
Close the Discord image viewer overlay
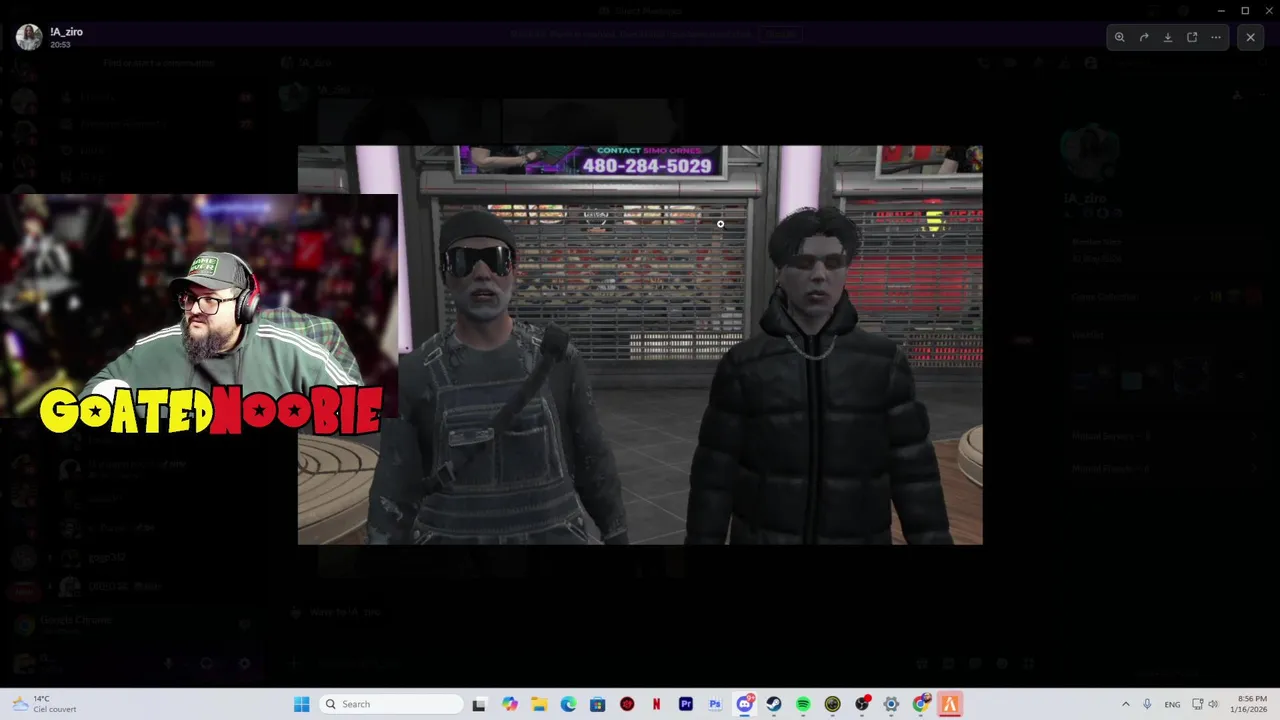[x=1250, y=37]
